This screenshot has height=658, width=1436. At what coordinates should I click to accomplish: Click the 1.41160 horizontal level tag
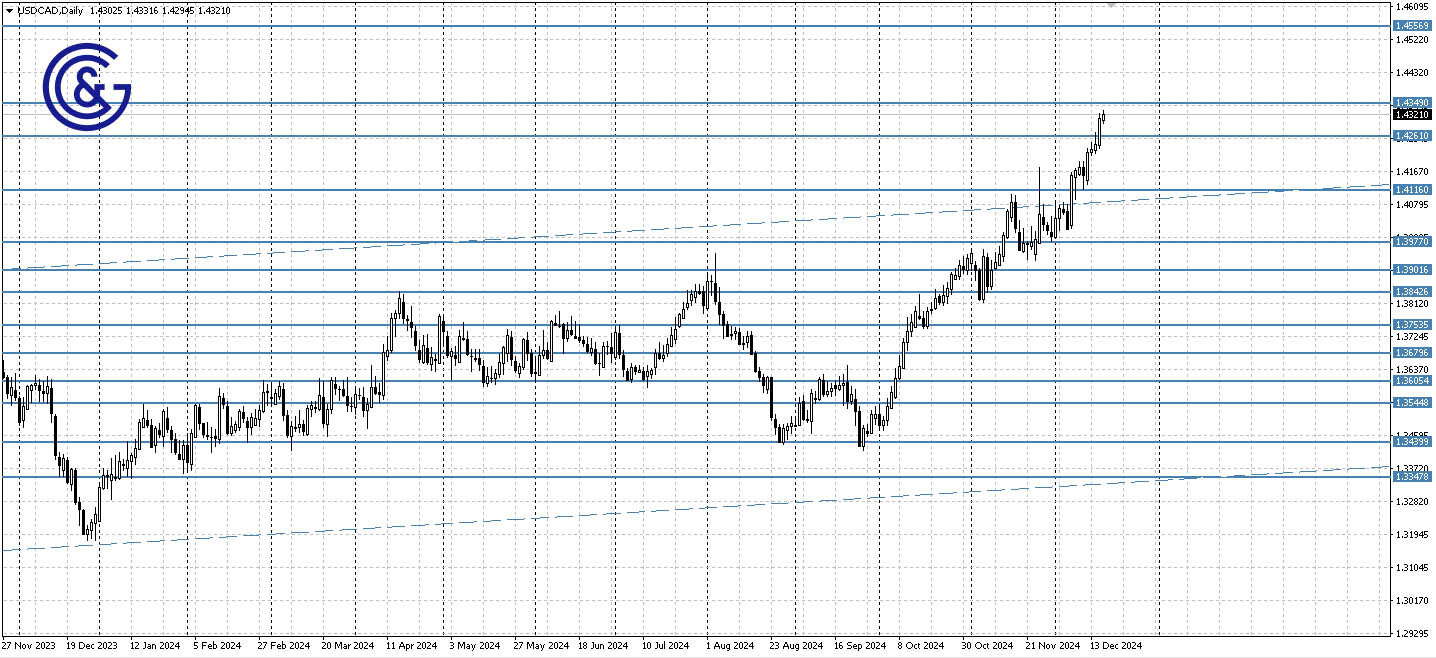(x=1413, y=189)
